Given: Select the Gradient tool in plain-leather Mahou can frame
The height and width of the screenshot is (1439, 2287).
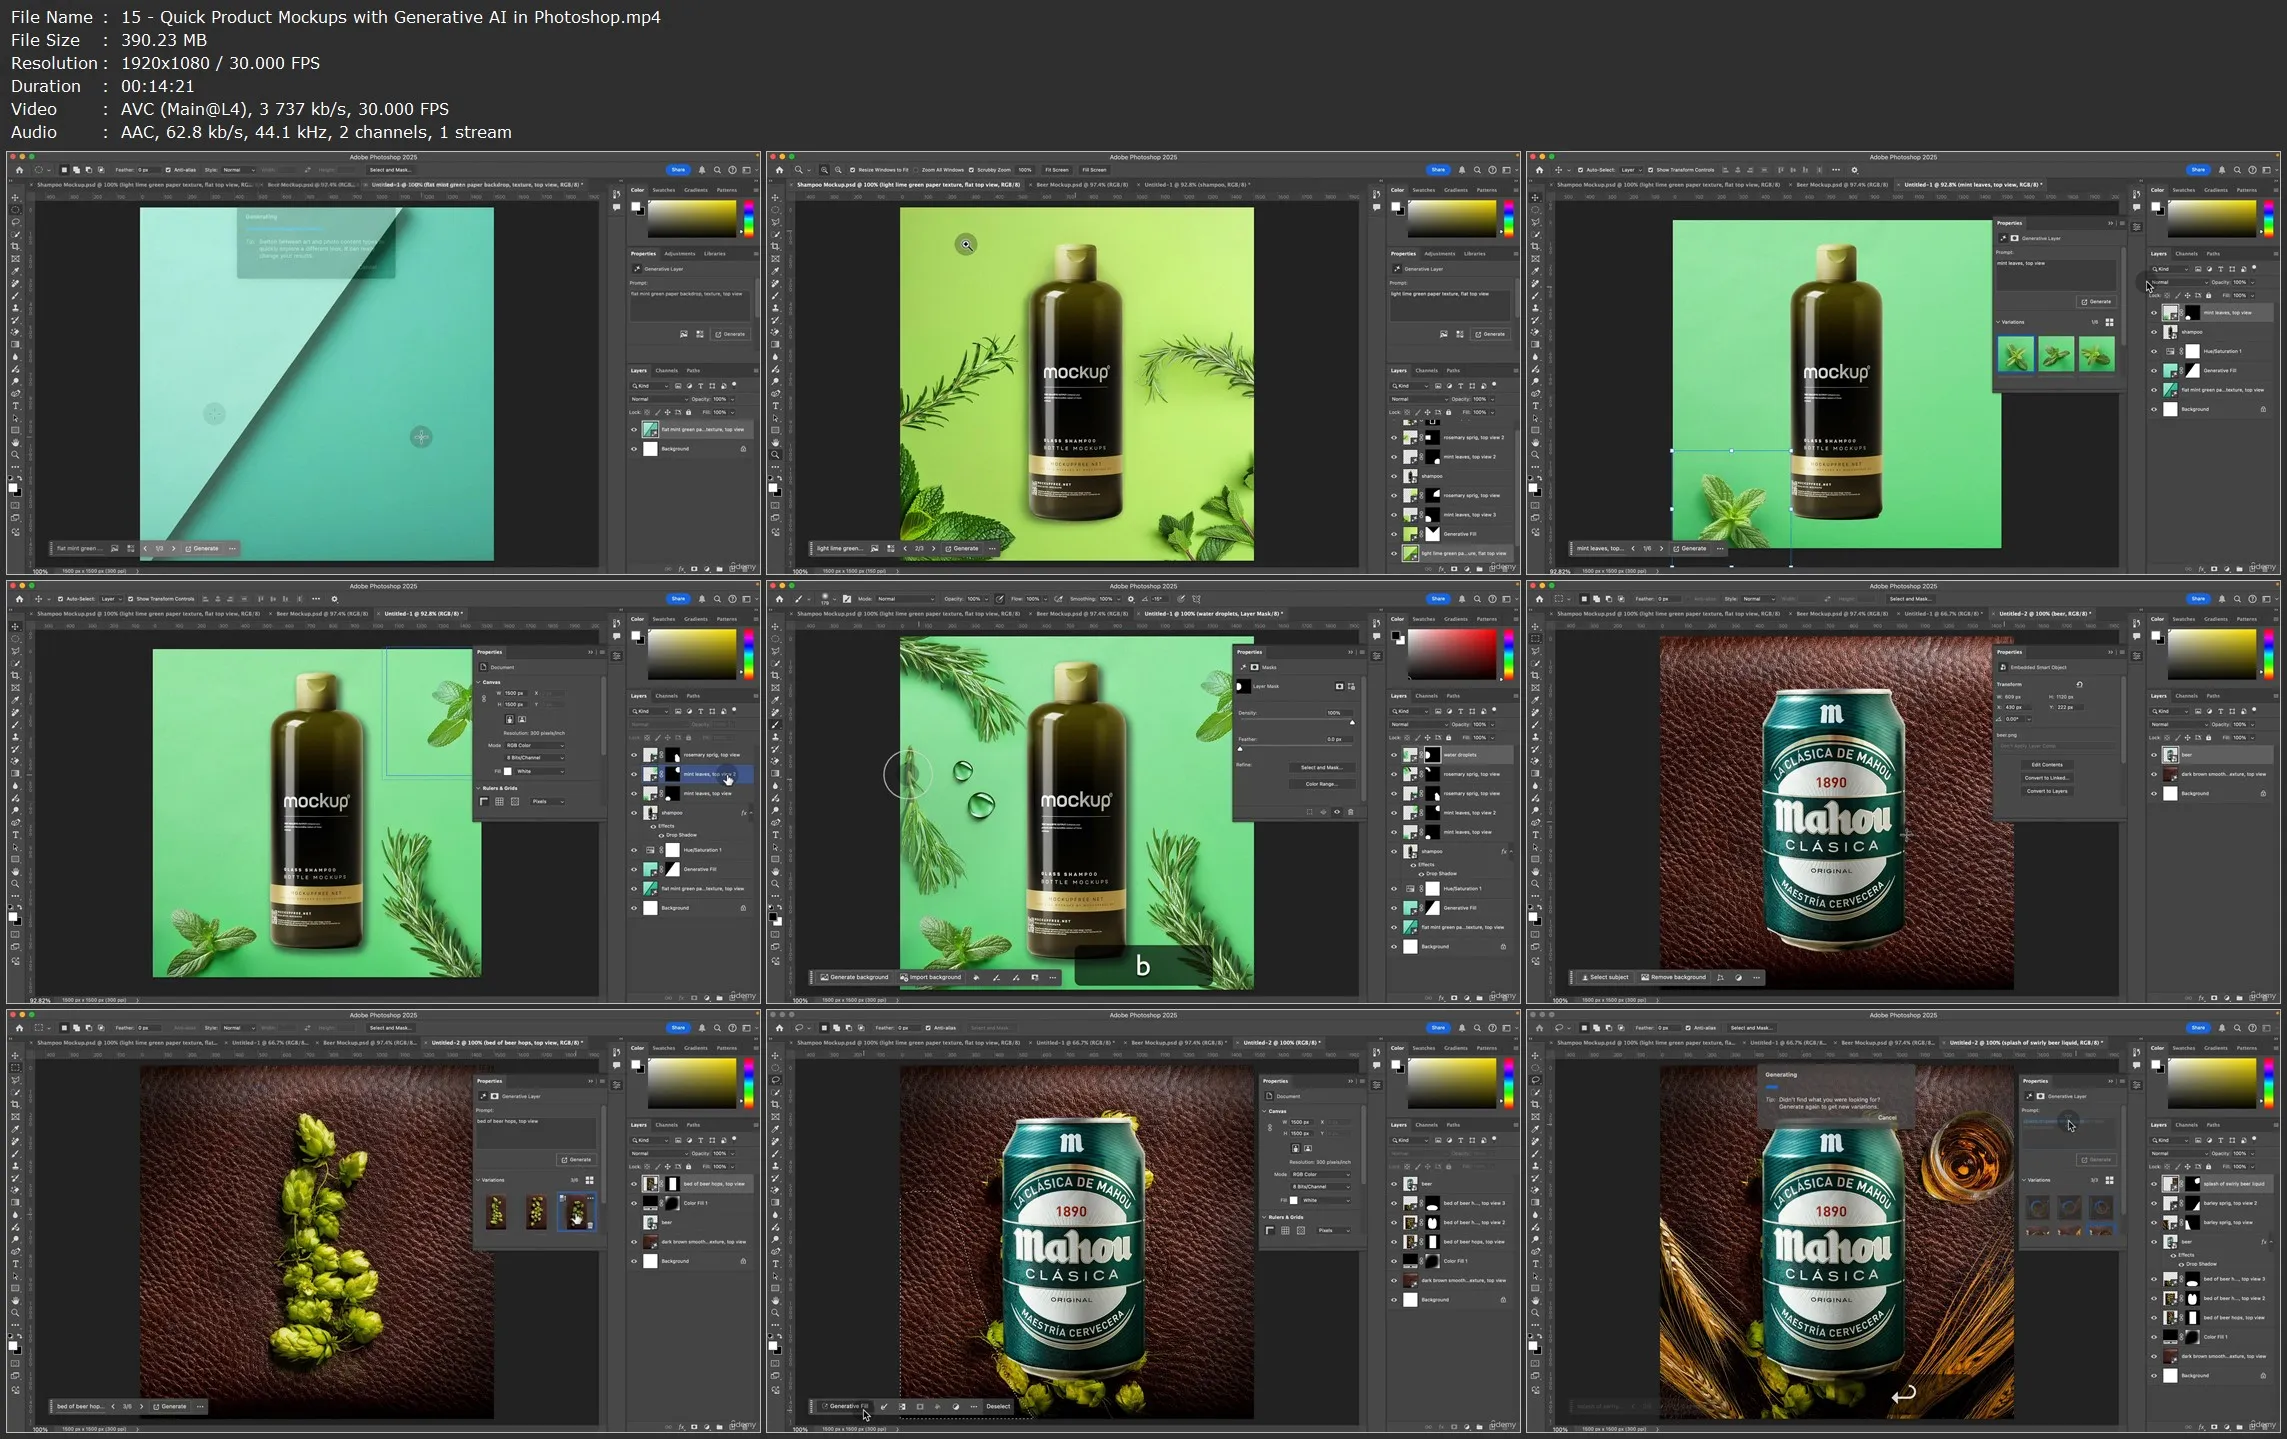Looking at the screenshot, I should 1535,774.
